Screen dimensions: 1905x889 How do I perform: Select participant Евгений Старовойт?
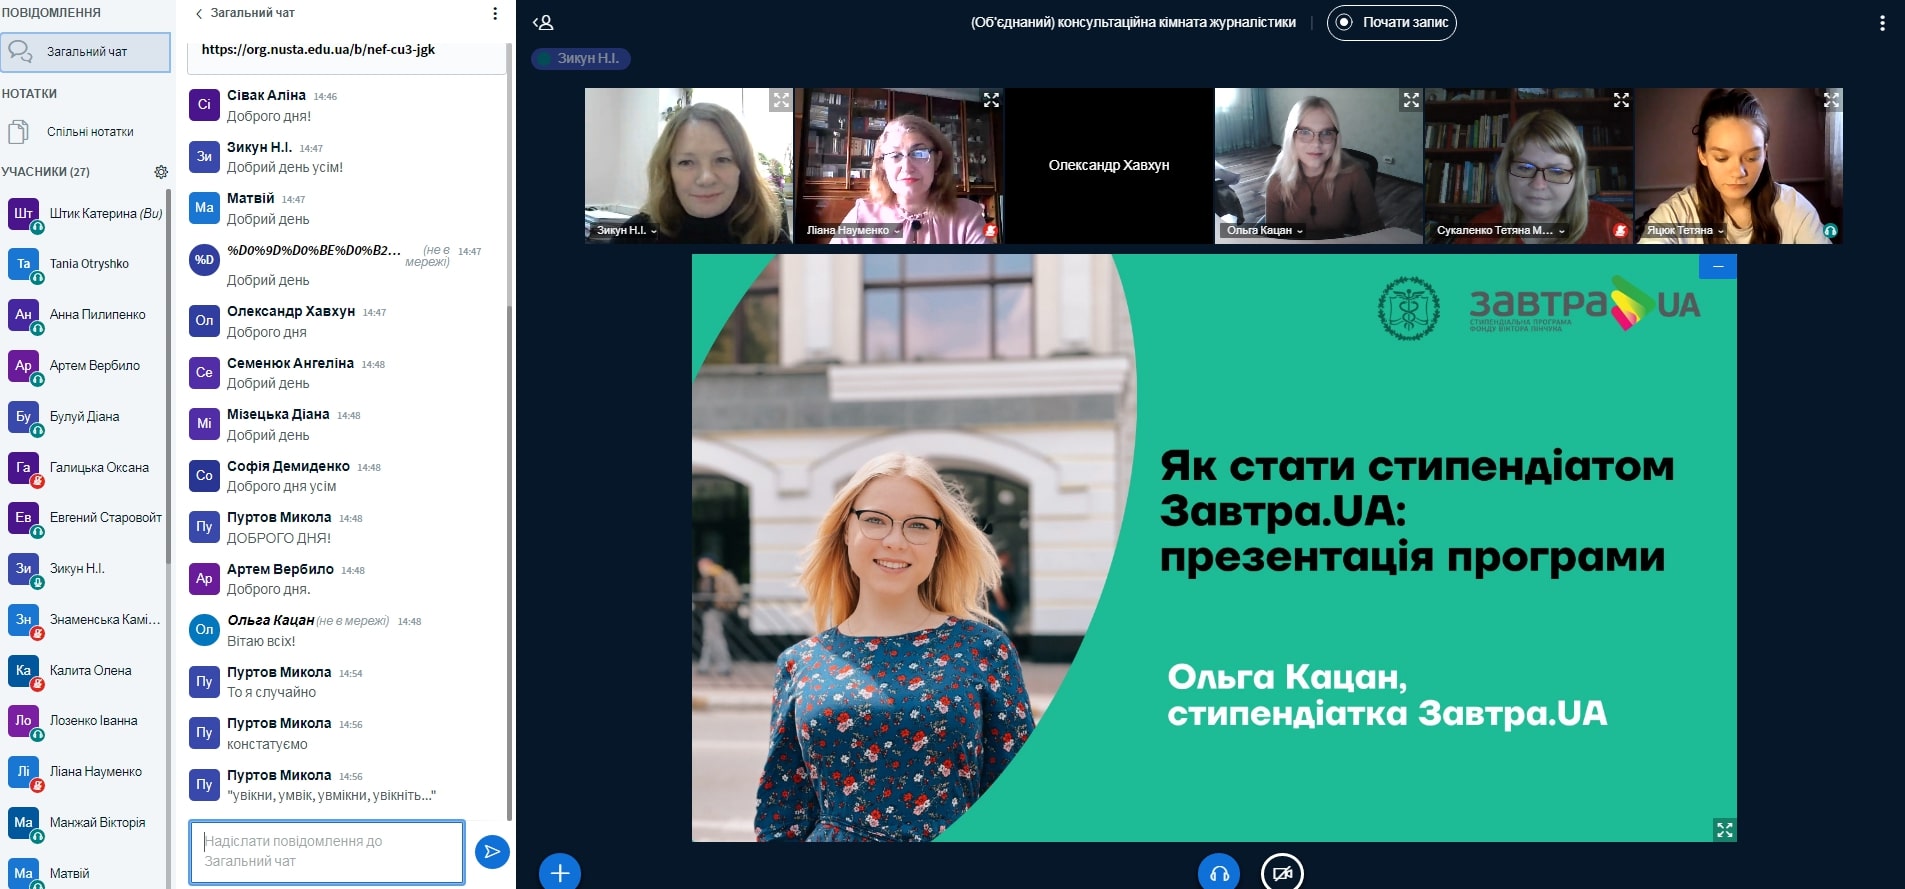coord(85,517)
